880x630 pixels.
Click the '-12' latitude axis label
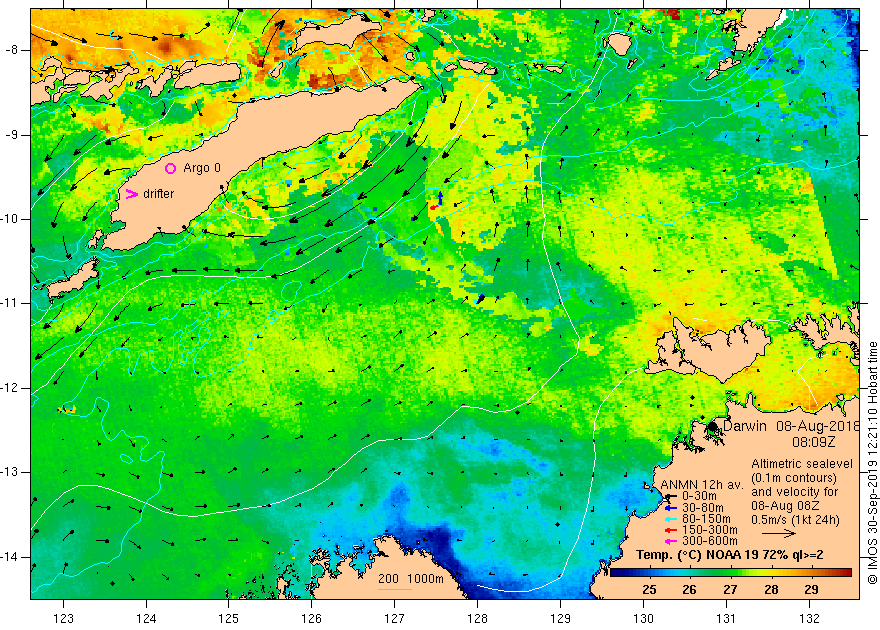(x=9, y=388)
